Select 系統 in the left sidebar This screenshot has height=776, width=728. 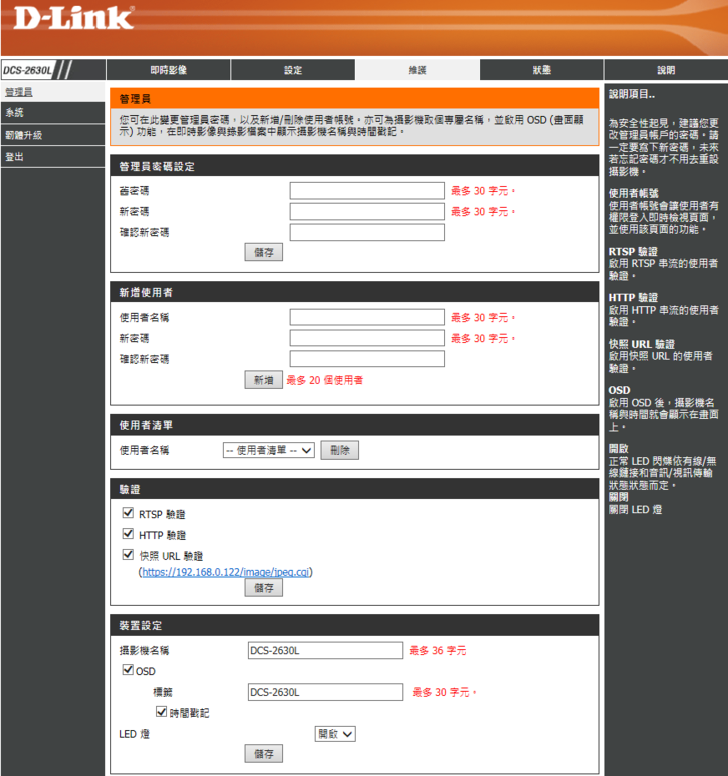(14, 113)
